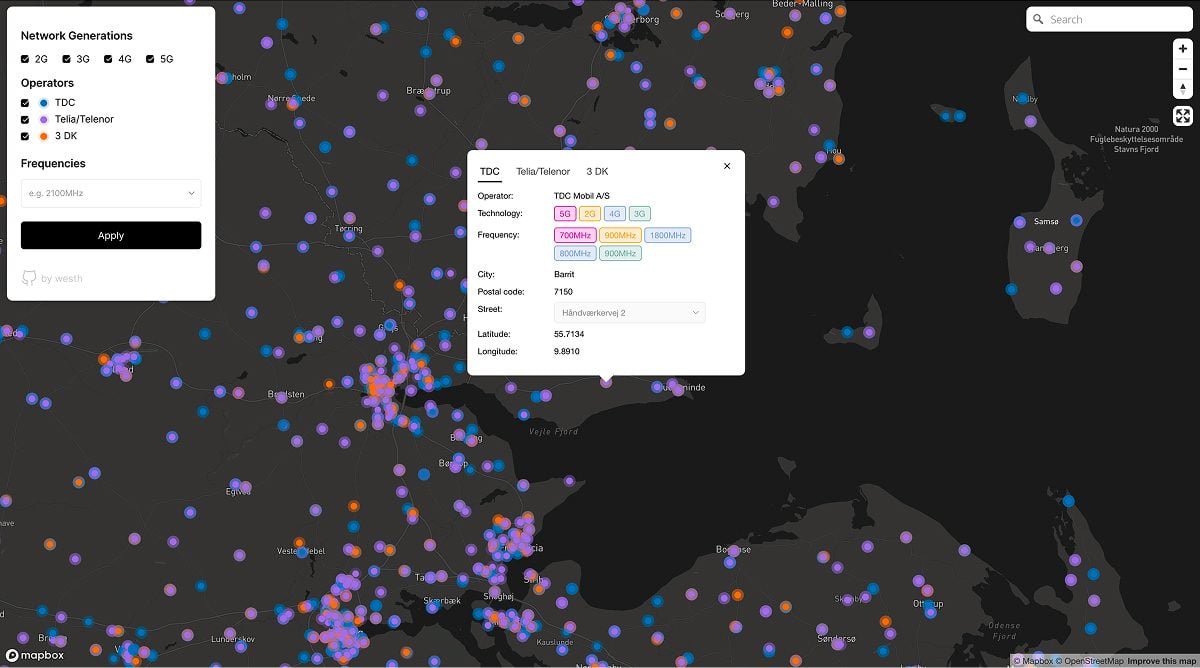The image size is (1200, 668).
Task: Toggle the 4G network generation checkbox
Action: tap(108, 59)
